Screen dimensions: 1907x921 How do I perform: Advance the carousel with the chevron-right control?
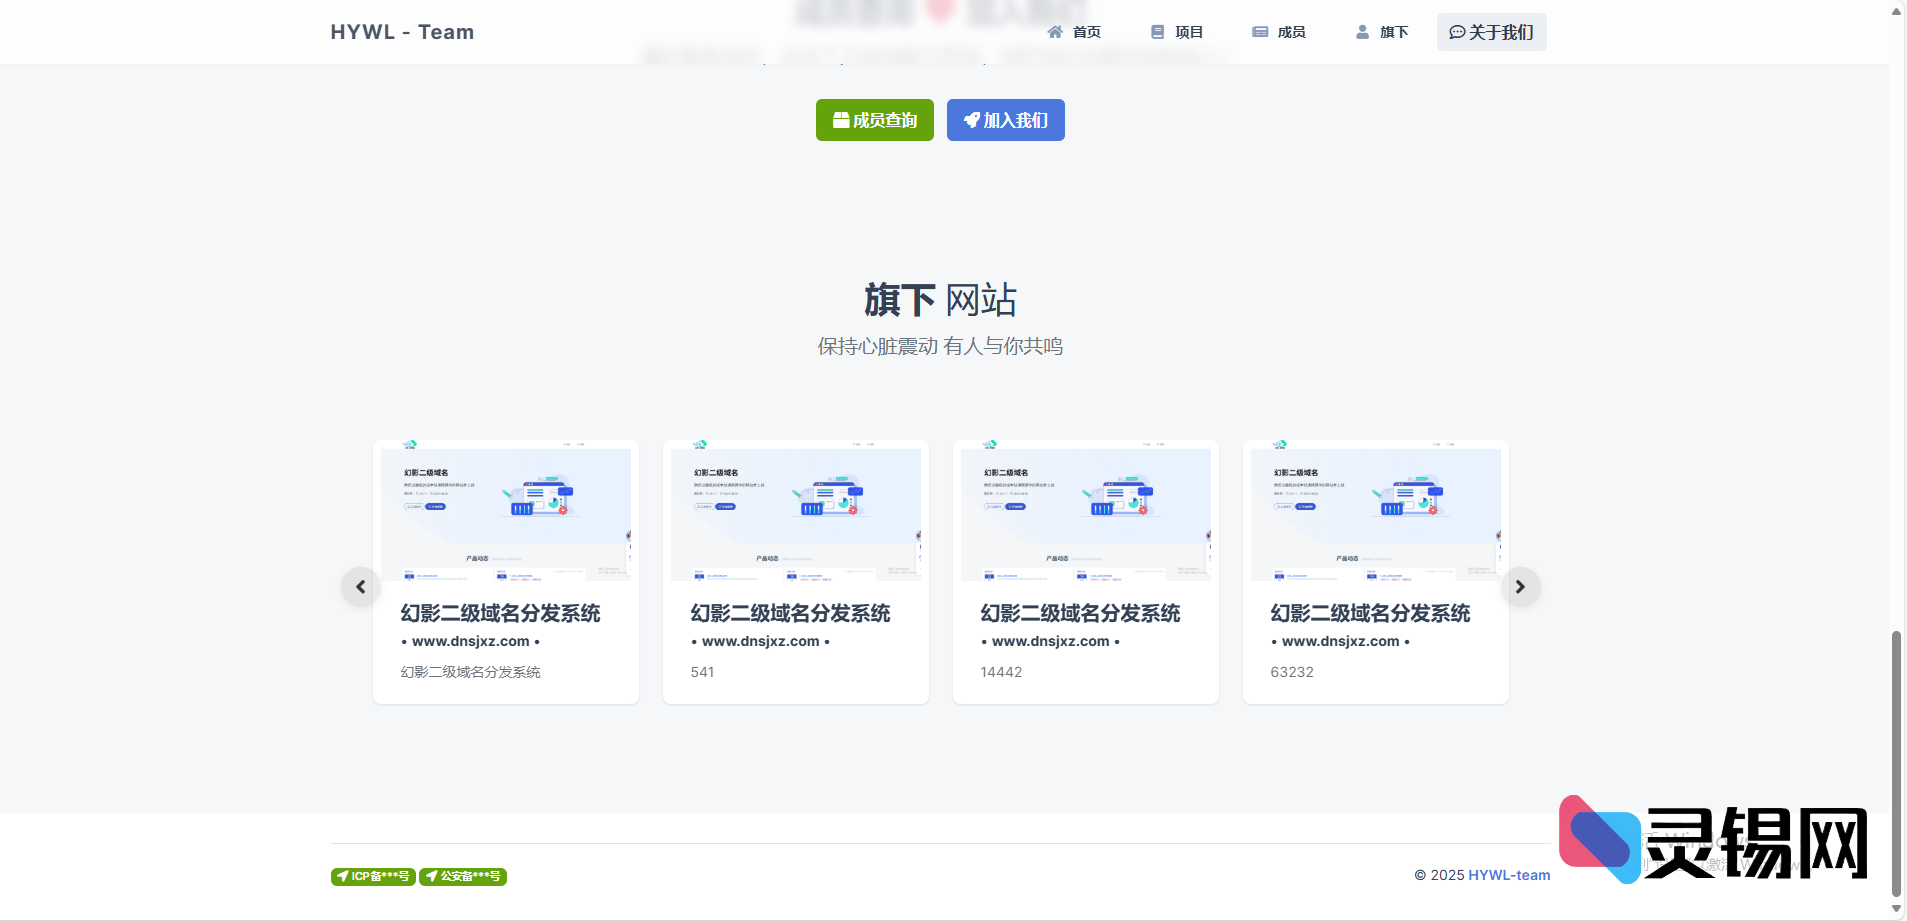point(1520,586)
